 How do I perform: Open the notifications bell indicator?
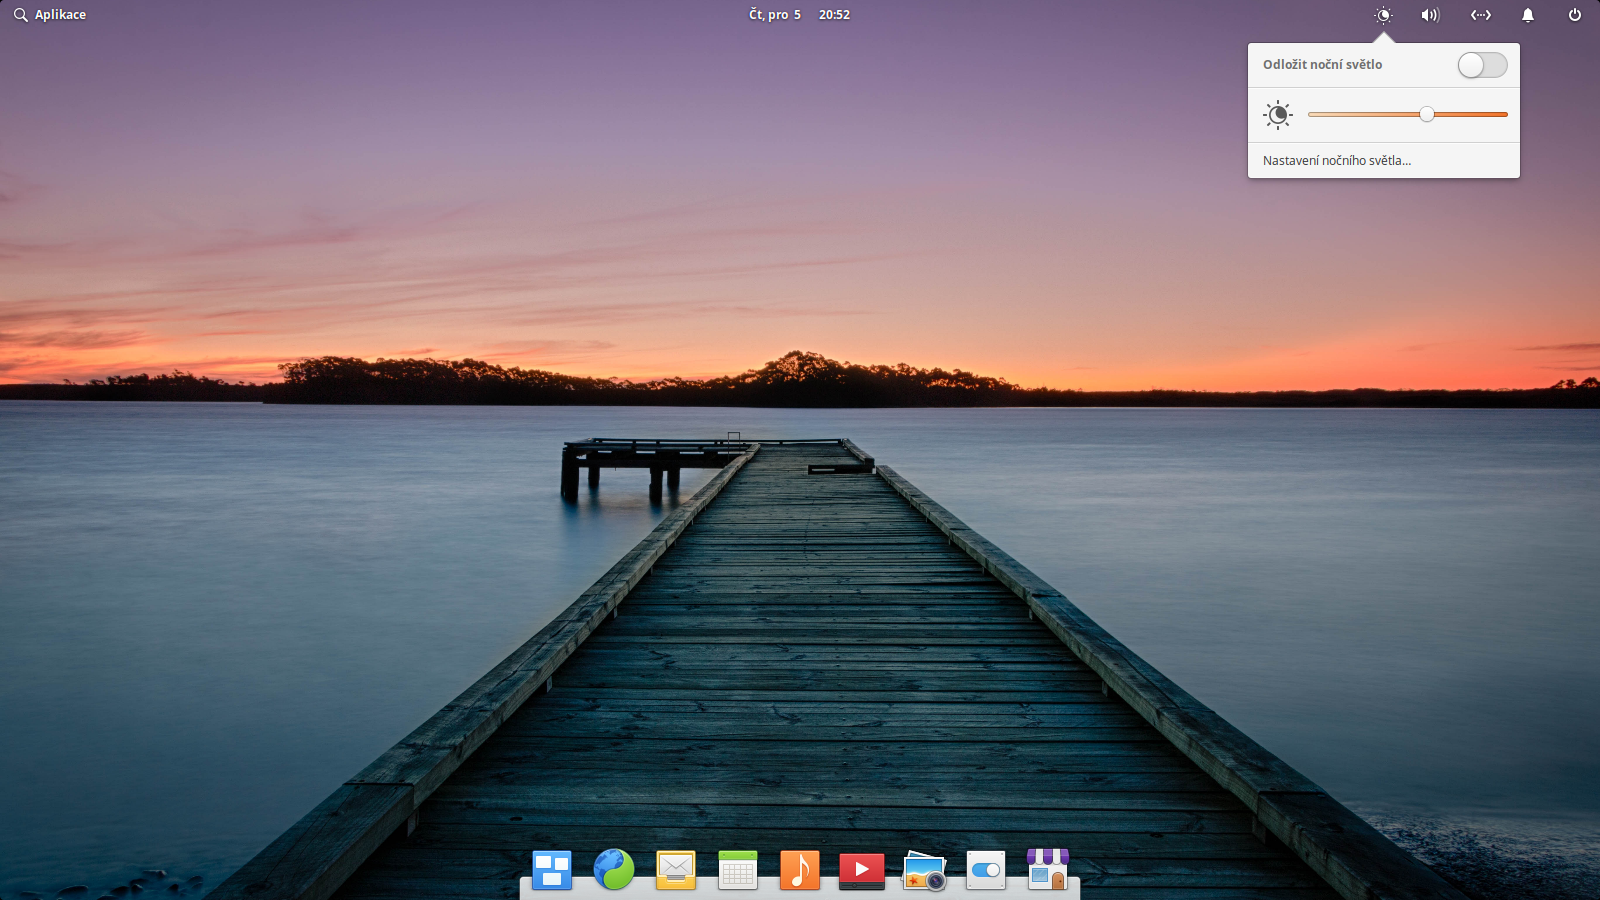pos(1528,15)
